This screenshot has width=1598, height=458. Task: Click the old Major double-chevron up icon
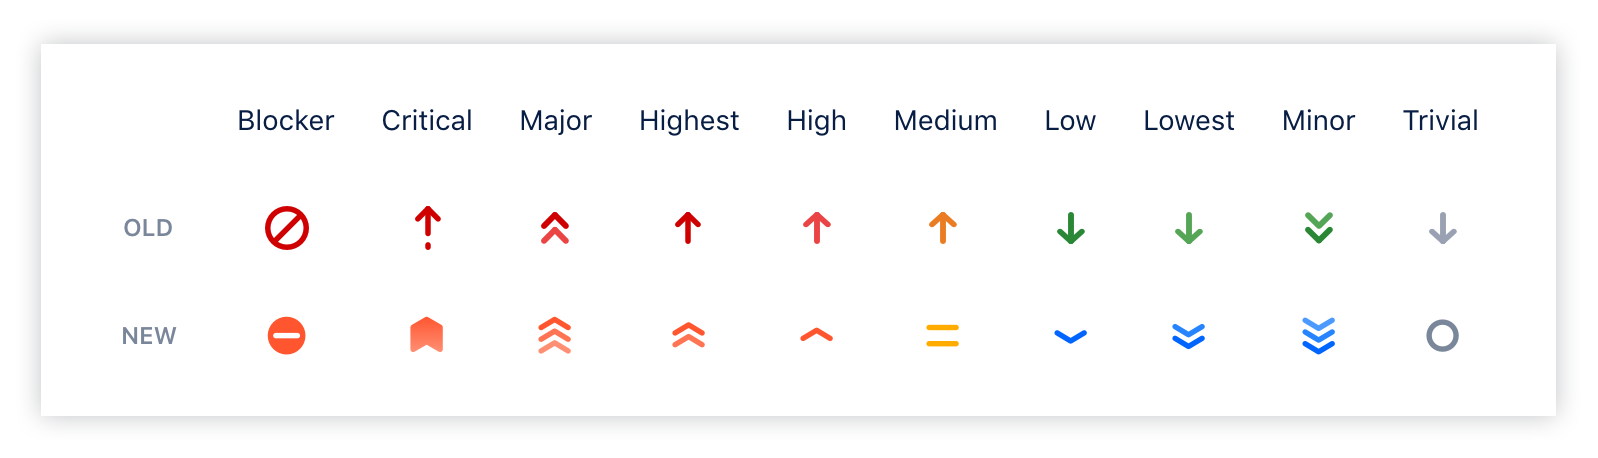pos(555,229)
